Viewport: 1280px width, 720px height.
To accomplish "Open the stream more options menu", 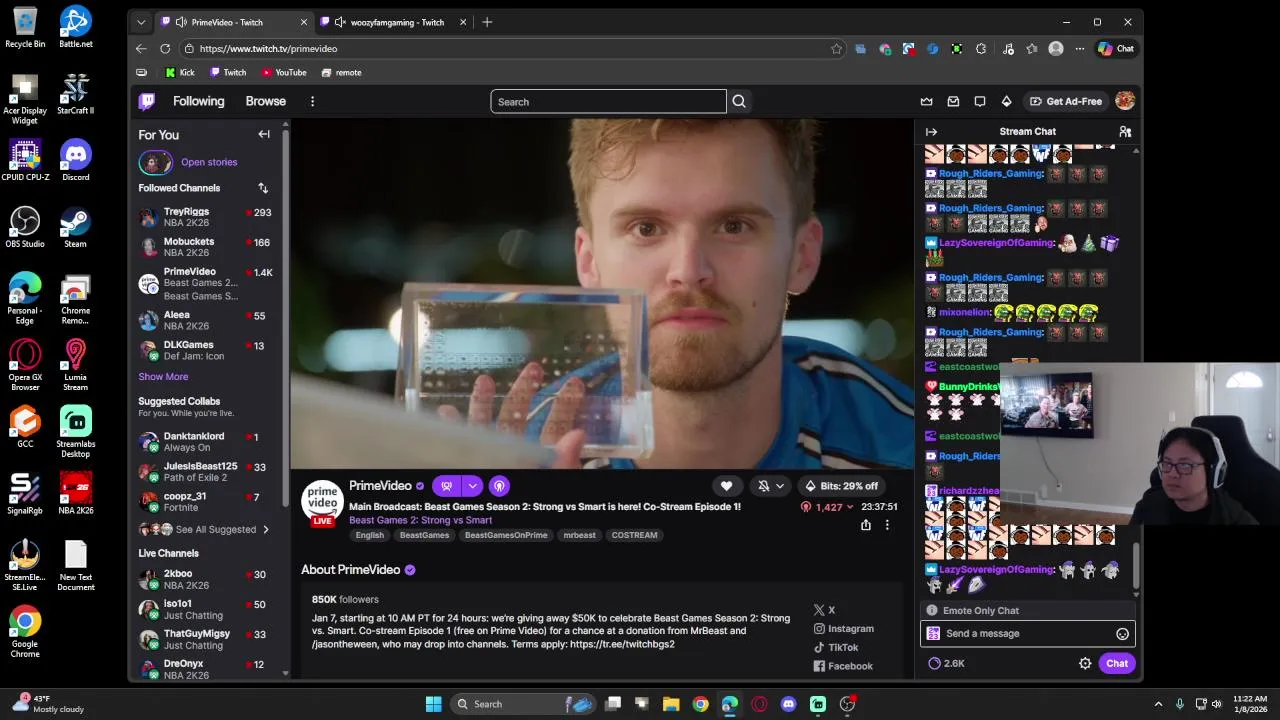I will click(887, 525).
